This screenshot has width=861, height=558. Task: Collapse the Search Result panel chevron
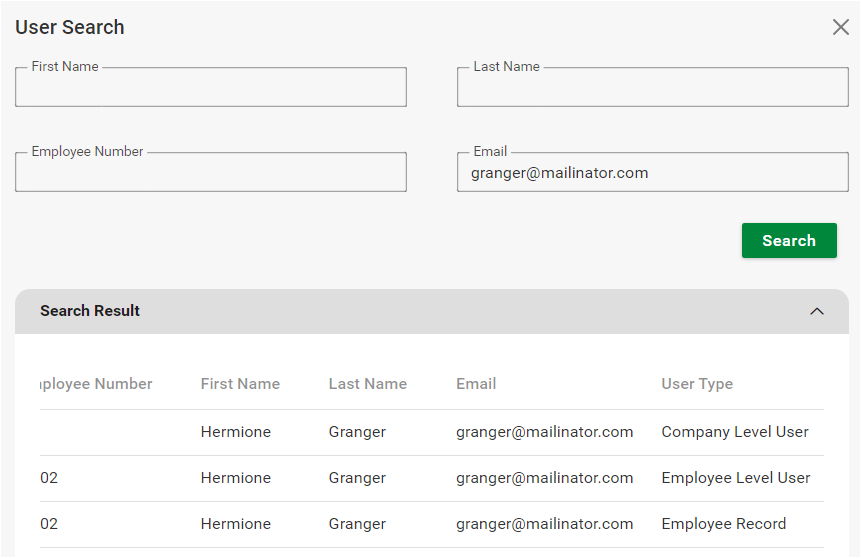click(x=816, y=311)
